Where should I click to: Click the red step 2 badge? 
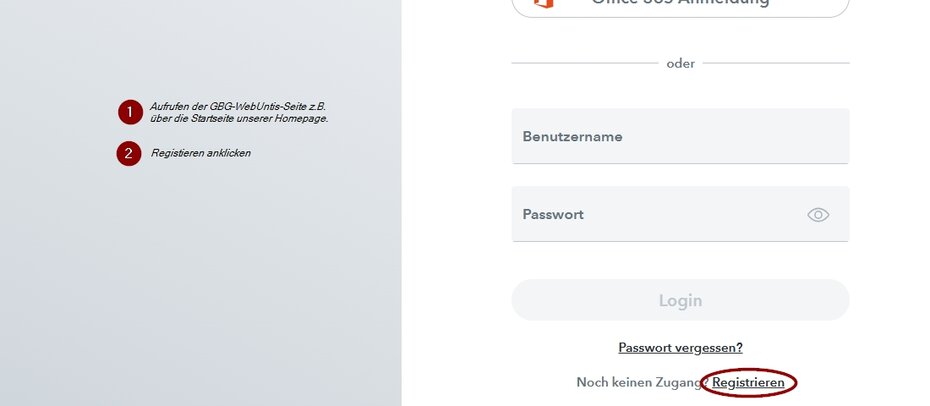point(129,153)
